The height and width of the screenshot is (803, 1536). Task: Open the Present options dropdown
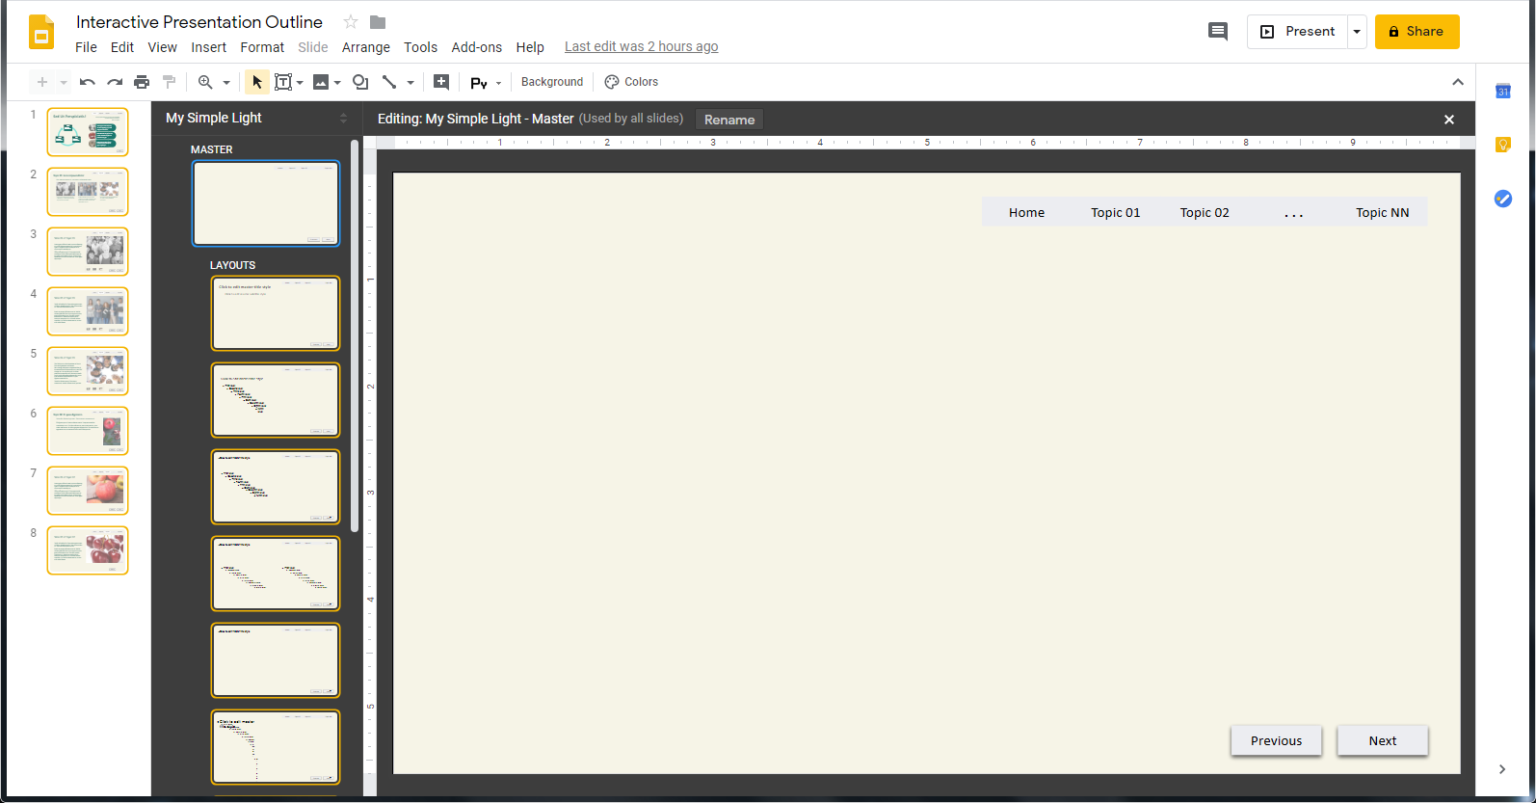pos(1356,31)
